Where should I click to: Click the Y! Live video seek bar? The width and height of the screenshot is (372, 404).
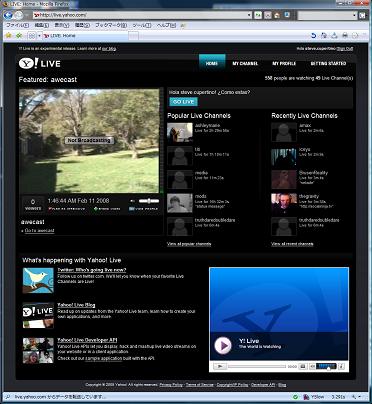point(257,367)
